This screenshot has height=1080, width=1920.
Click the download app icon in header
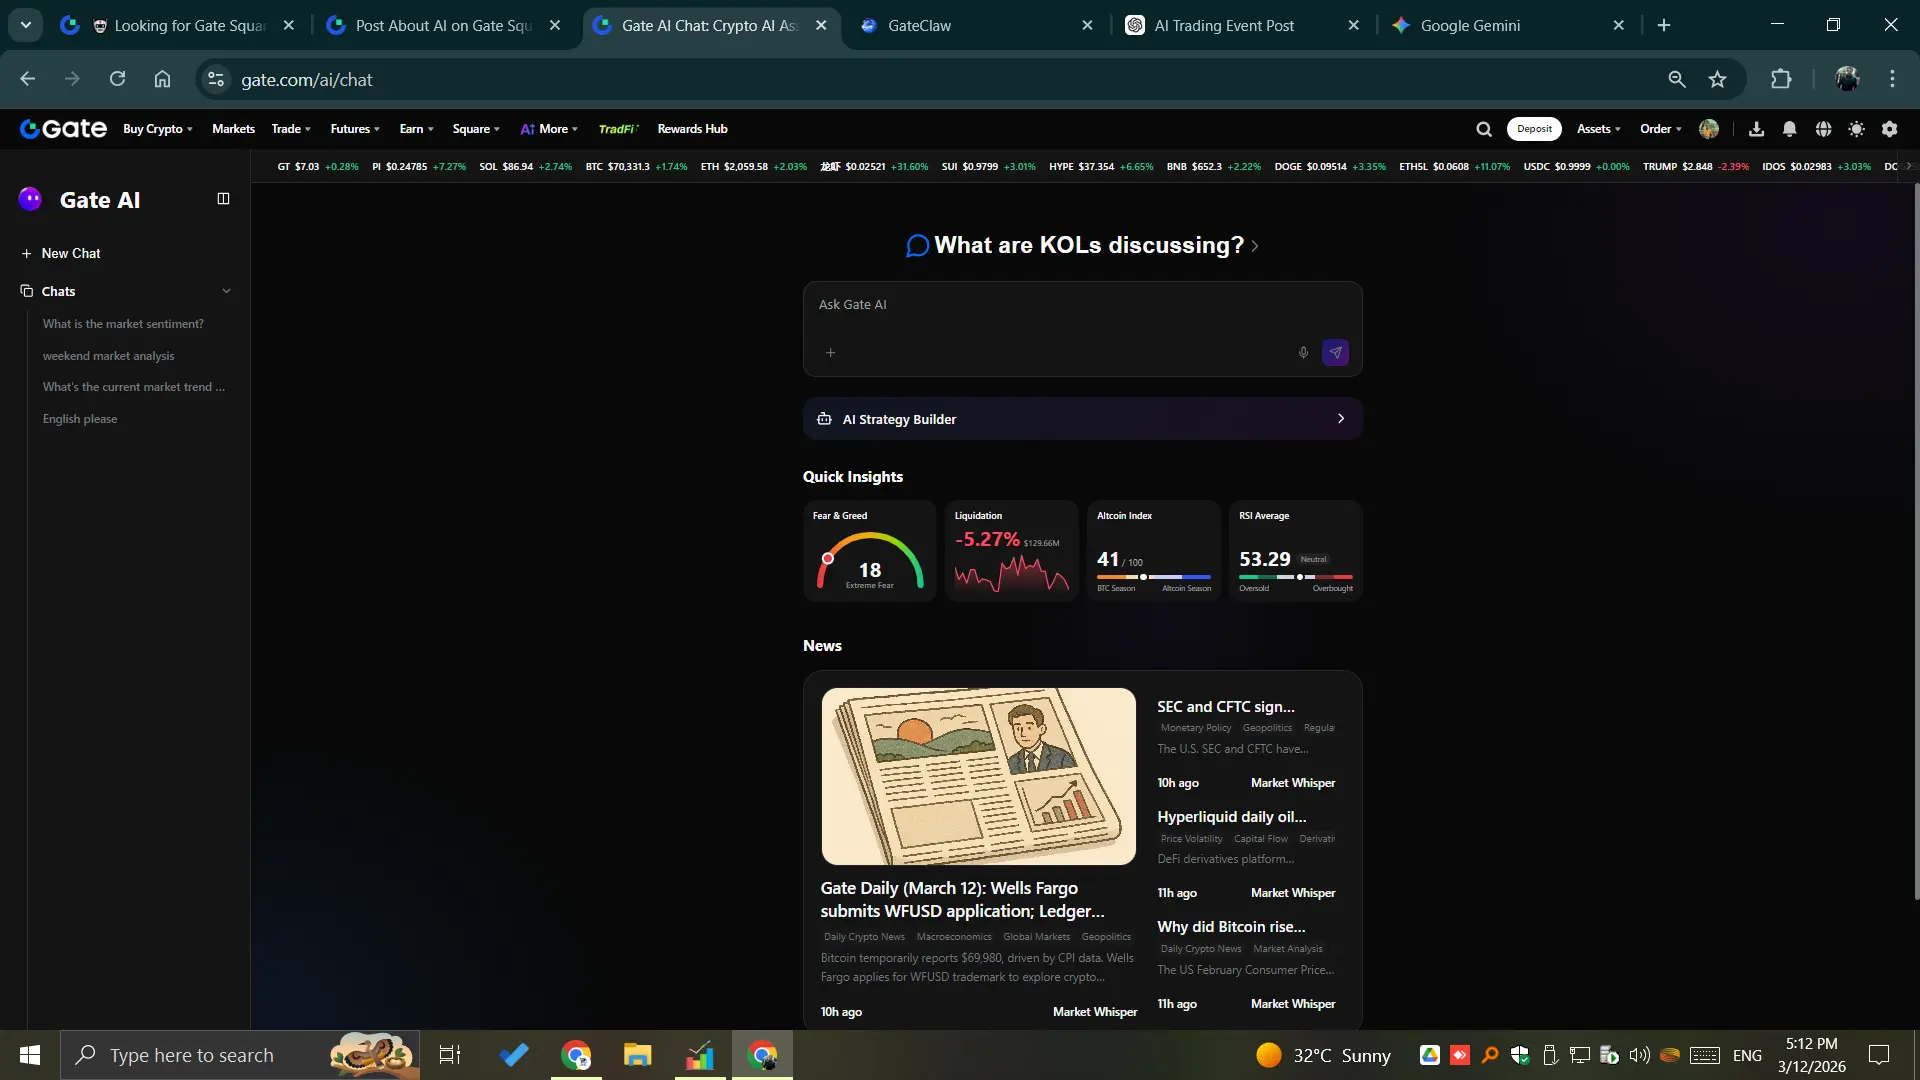point(1756,129)
